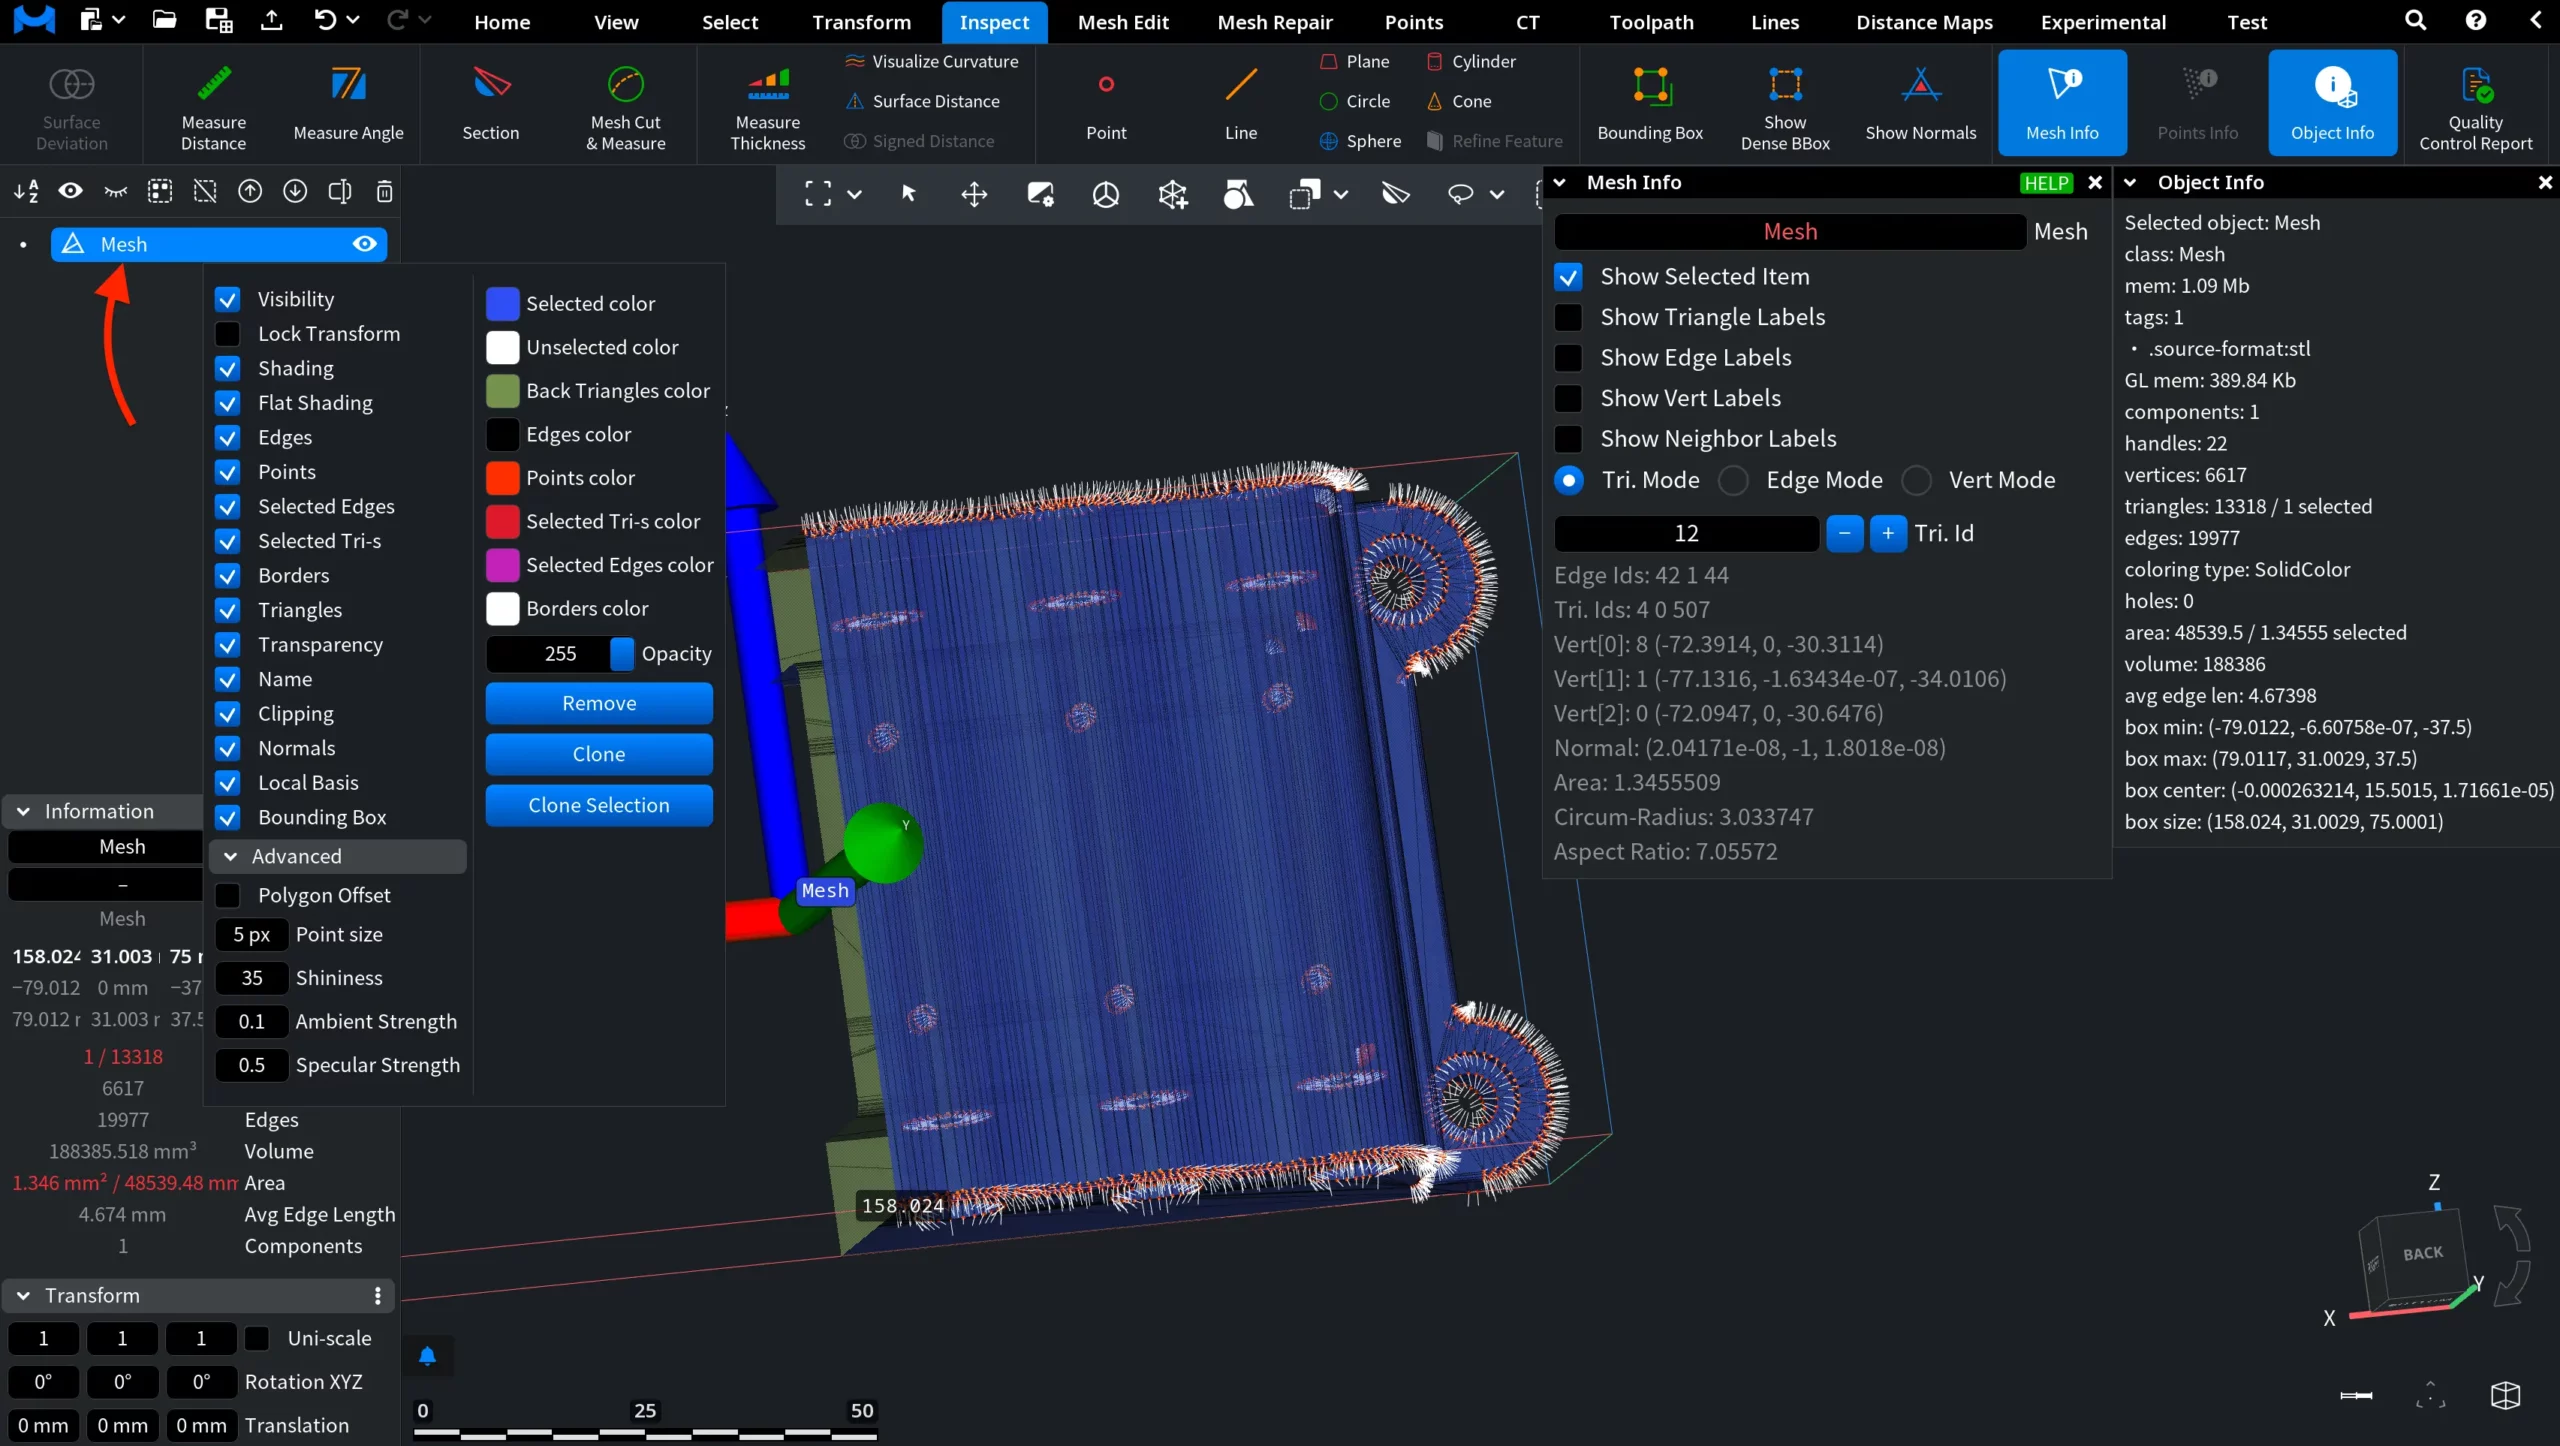Select the Measure Angle tool
Viewport: 2560px width, 1446px height.
point(348,103)
